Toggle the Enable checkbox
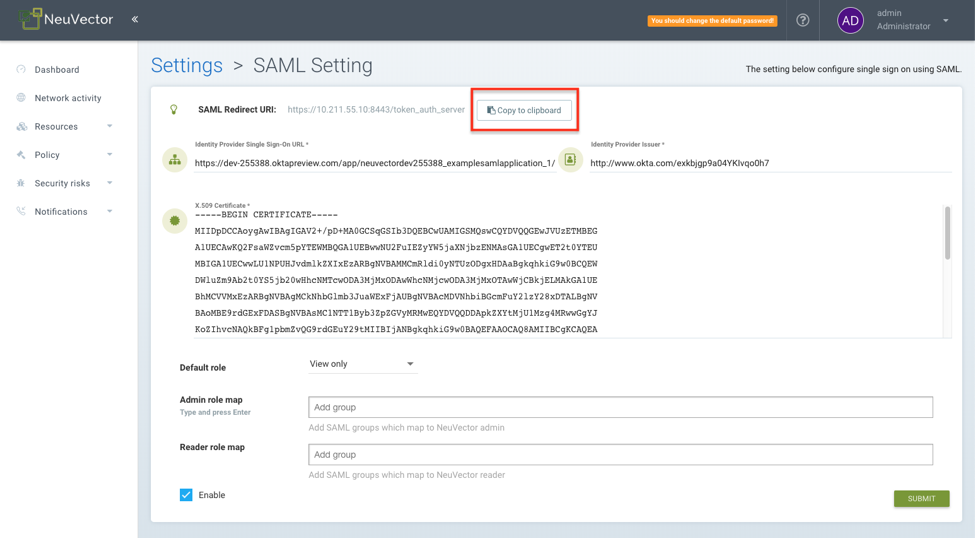 click(186, 494)
